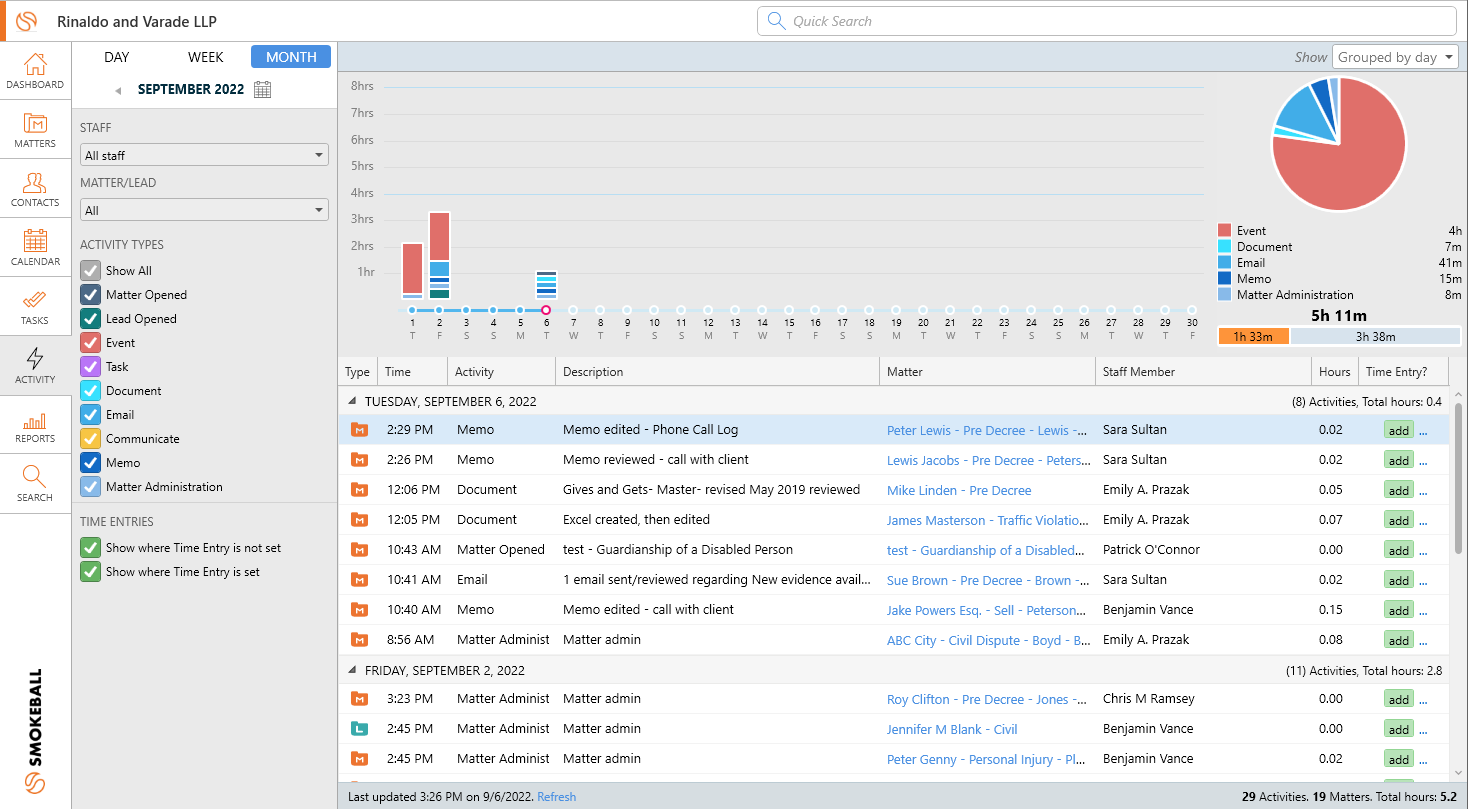Open the calendar date picker icon
Image resolution: width=1468 pixels, height=809 pixels.
(262, 89)
